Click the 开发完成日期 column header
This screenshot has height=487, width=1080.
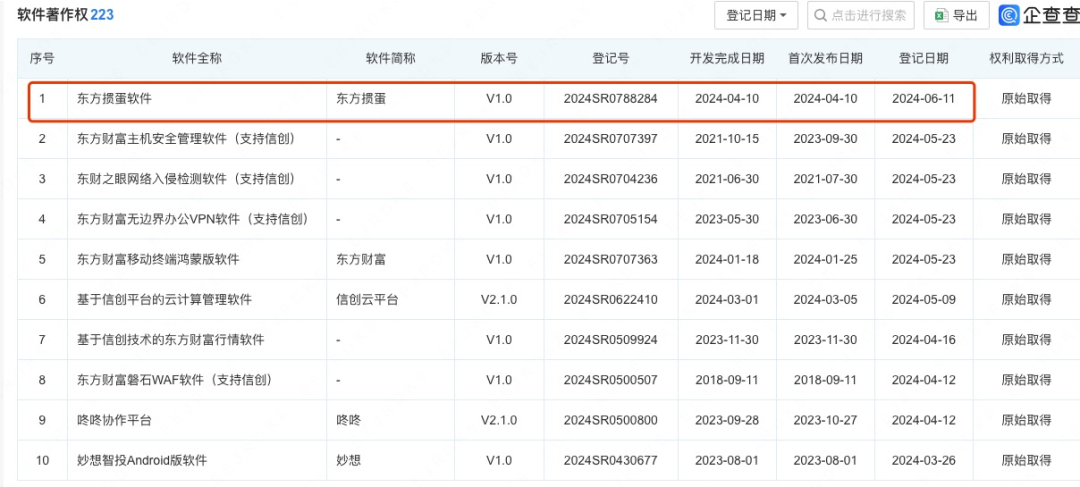[x=727, y=59]
